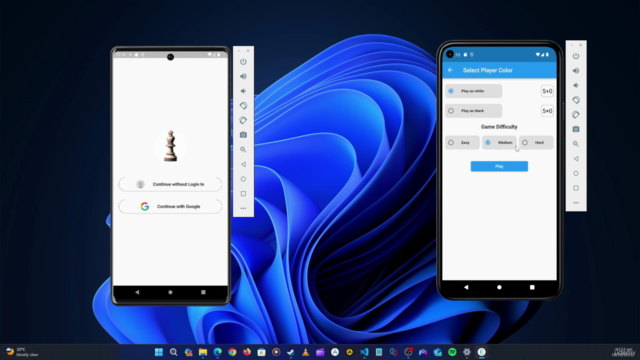Tap home nav button on left phone screen
This screenshot has height=360, width=640.
[x=170, y=292]
